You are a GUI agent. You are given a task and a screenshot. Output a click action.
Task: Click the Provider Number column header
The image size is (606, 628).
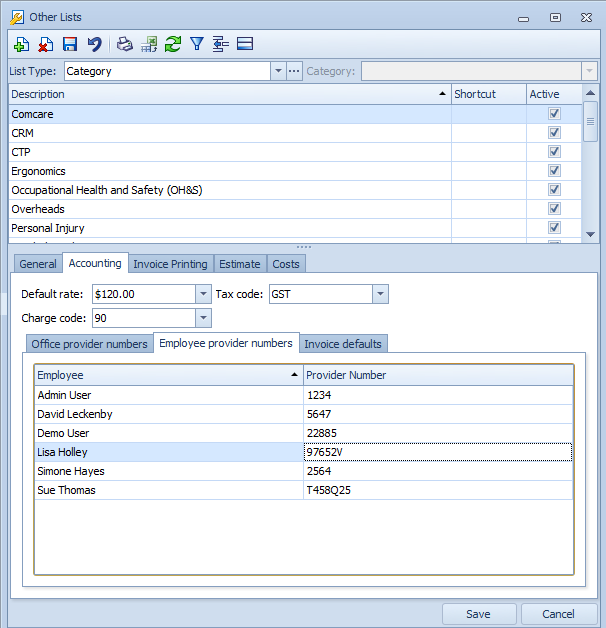438,375
